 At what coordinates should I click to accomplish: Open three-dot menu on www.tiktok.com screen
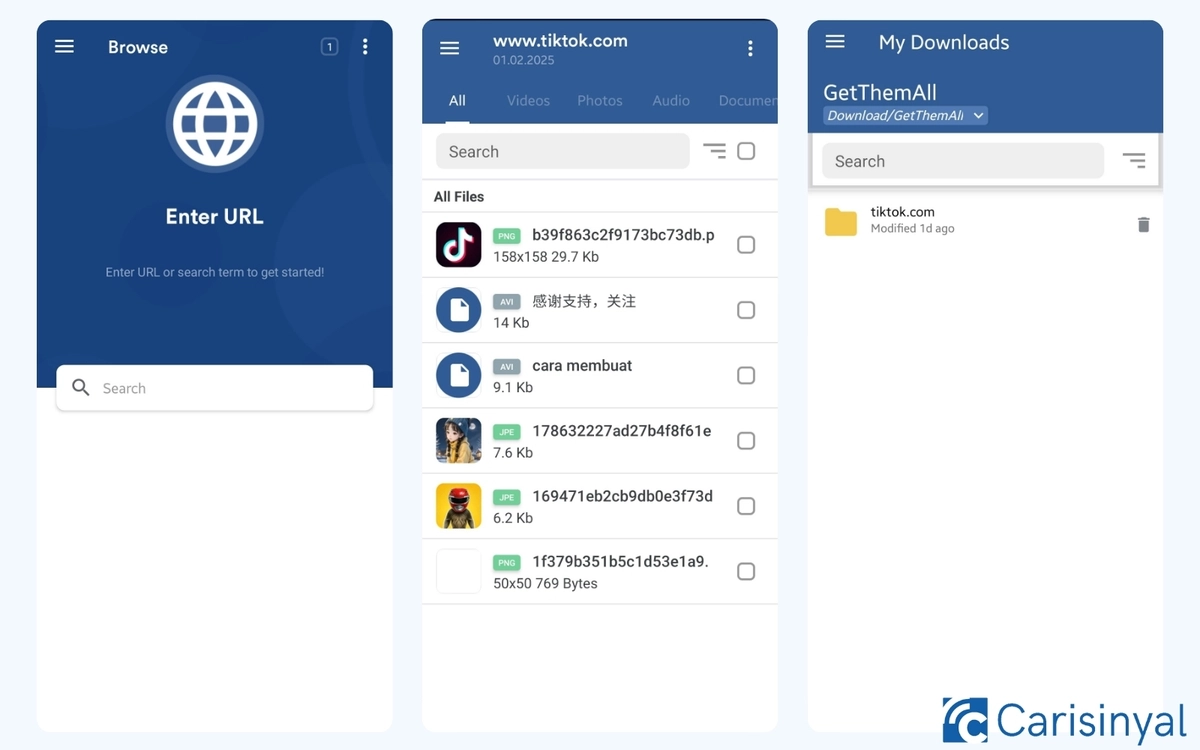click(x=750, y=48)
